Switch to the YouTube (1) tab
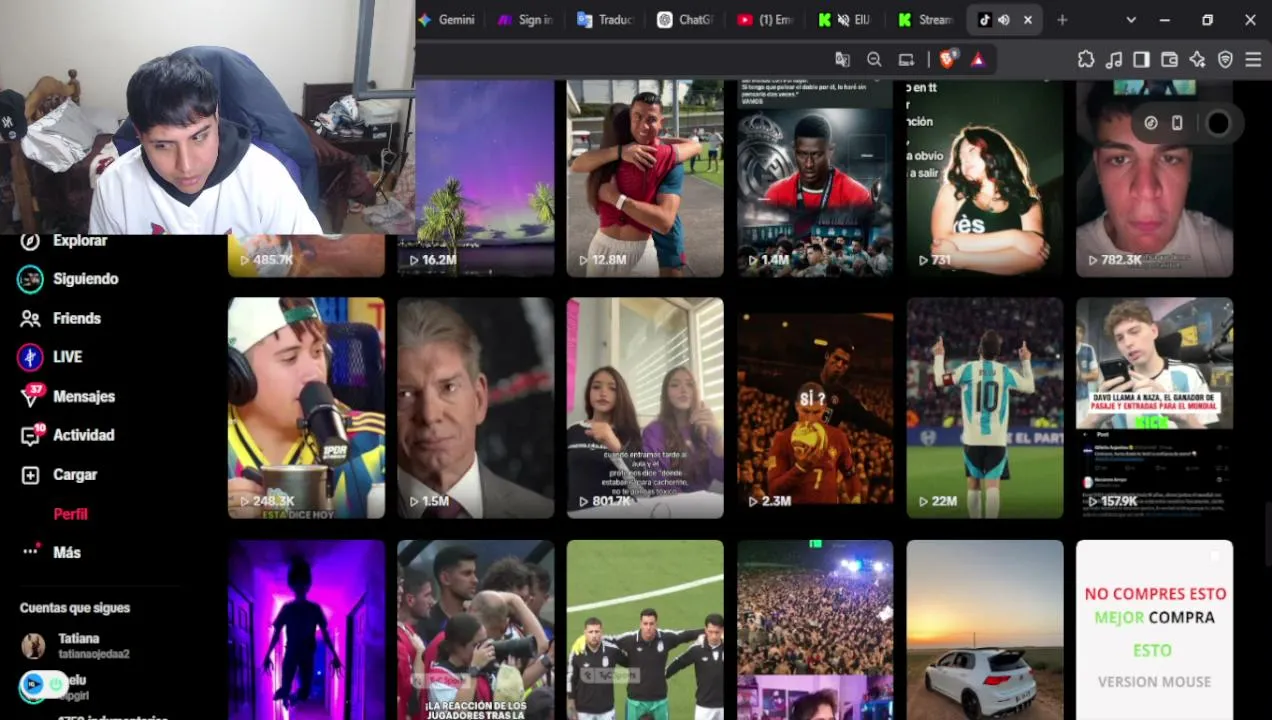1272x720 pixels. pyautogui.click(x=766, y=20)
